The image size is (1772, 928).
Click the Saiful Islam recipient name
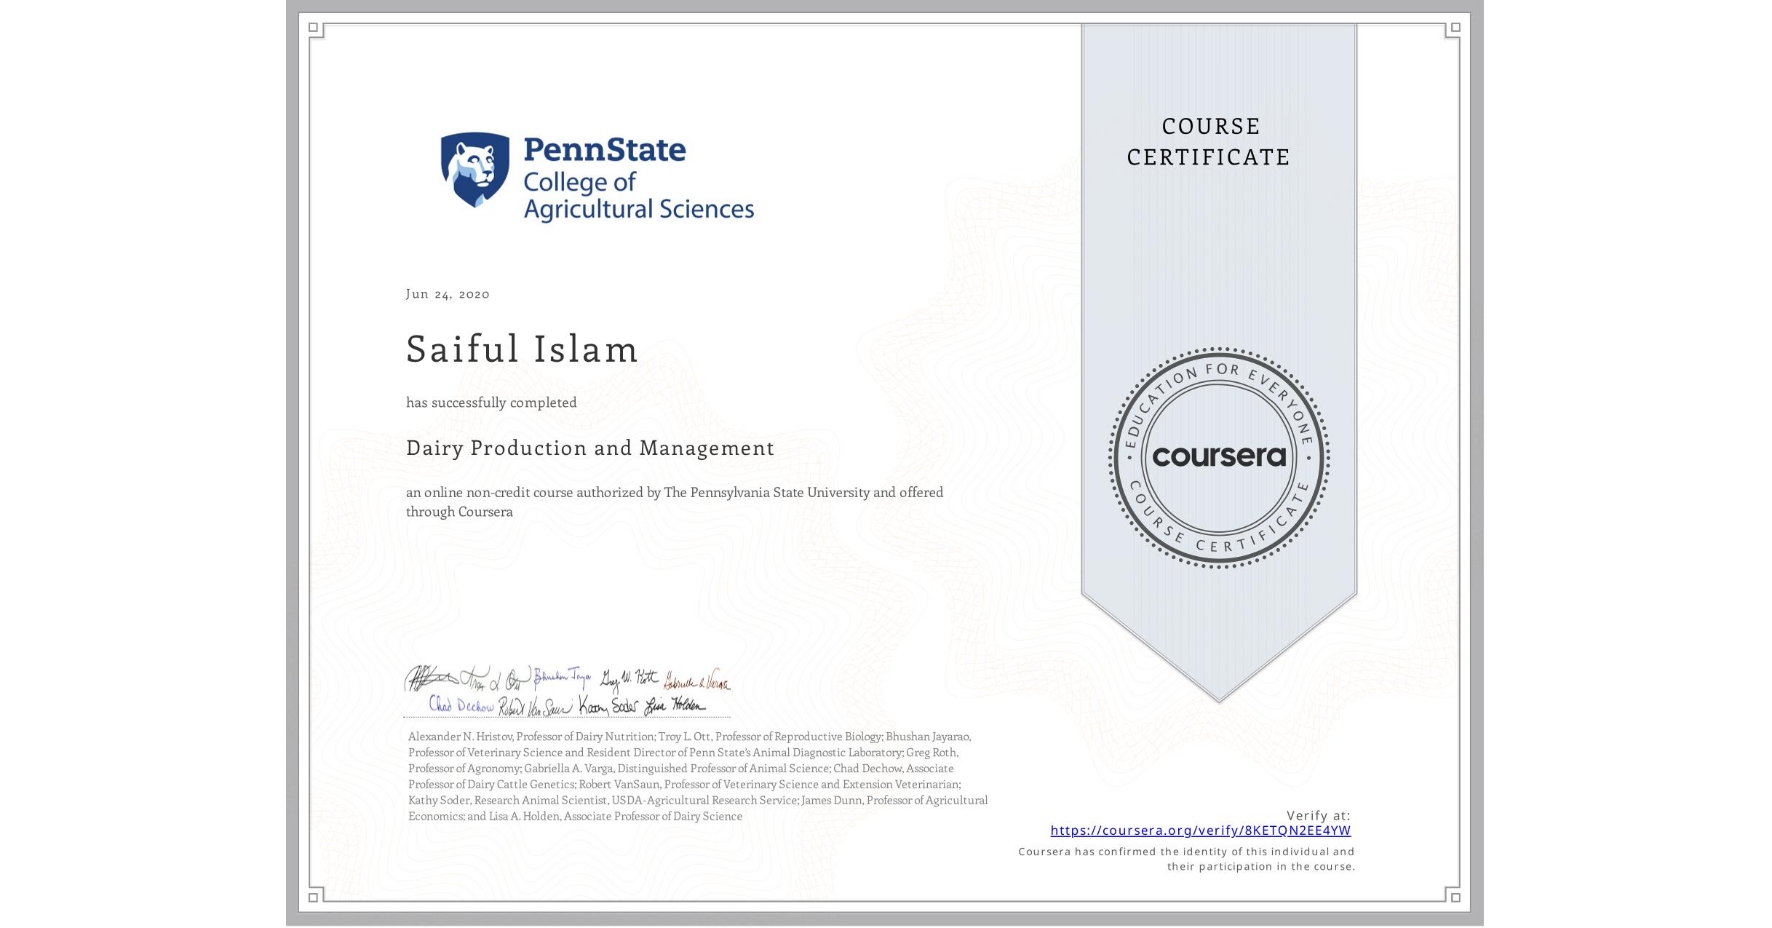pyautogui.click(x=521, y=350)
